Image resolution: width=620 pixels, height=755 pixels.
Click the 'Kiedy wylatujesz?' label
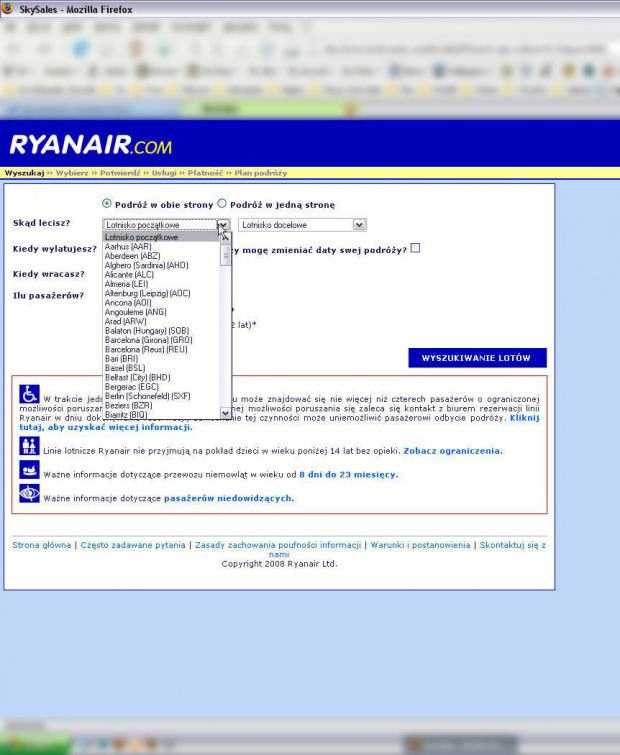(55, 249)
